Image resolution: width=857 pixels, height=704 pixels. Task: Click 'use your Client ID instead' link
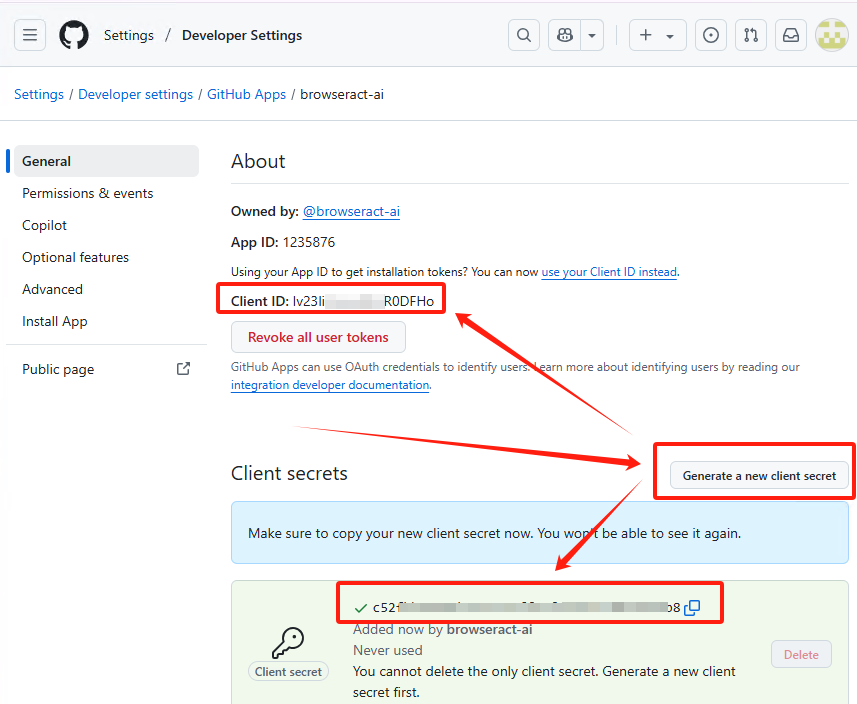point(609,272)
